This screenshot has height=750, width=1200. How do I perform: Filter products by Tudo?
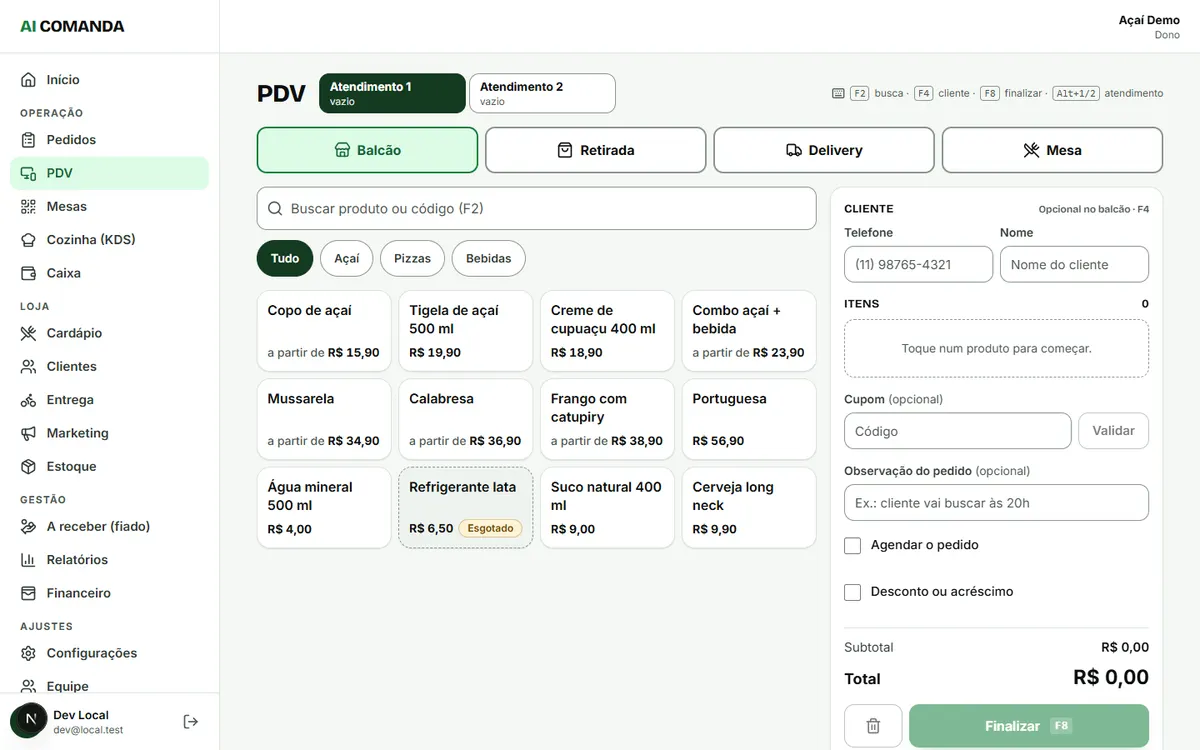[x=285, y=258]
